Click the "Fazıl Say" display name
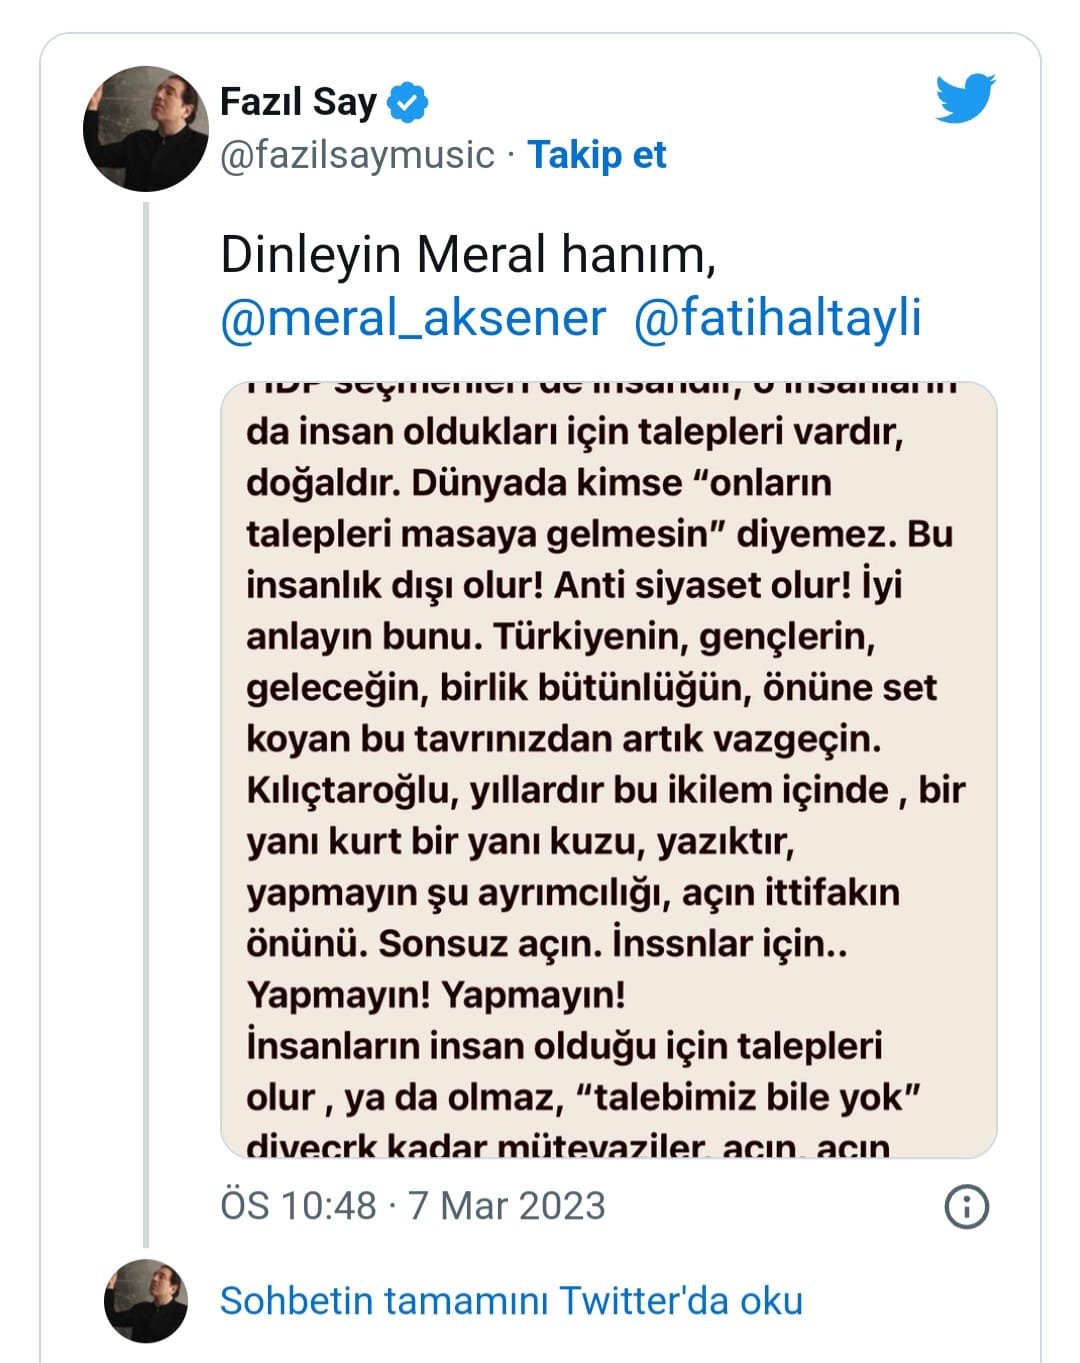 pos(298,102)
